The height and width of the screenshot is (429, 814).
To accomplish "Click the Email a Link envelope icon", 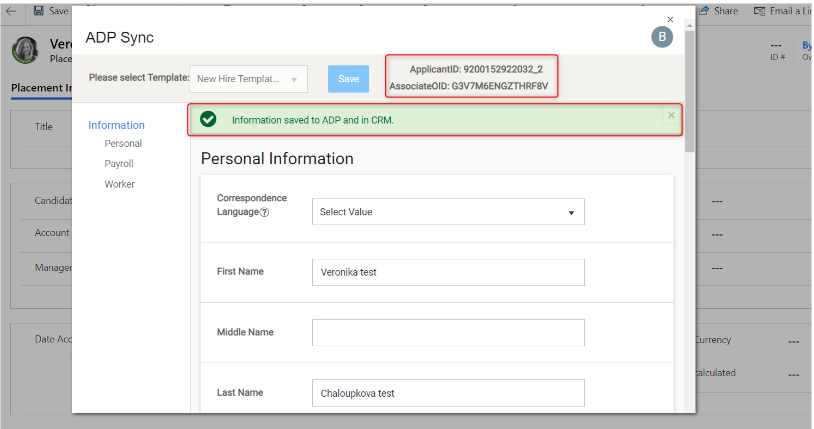I will point(759,11).
